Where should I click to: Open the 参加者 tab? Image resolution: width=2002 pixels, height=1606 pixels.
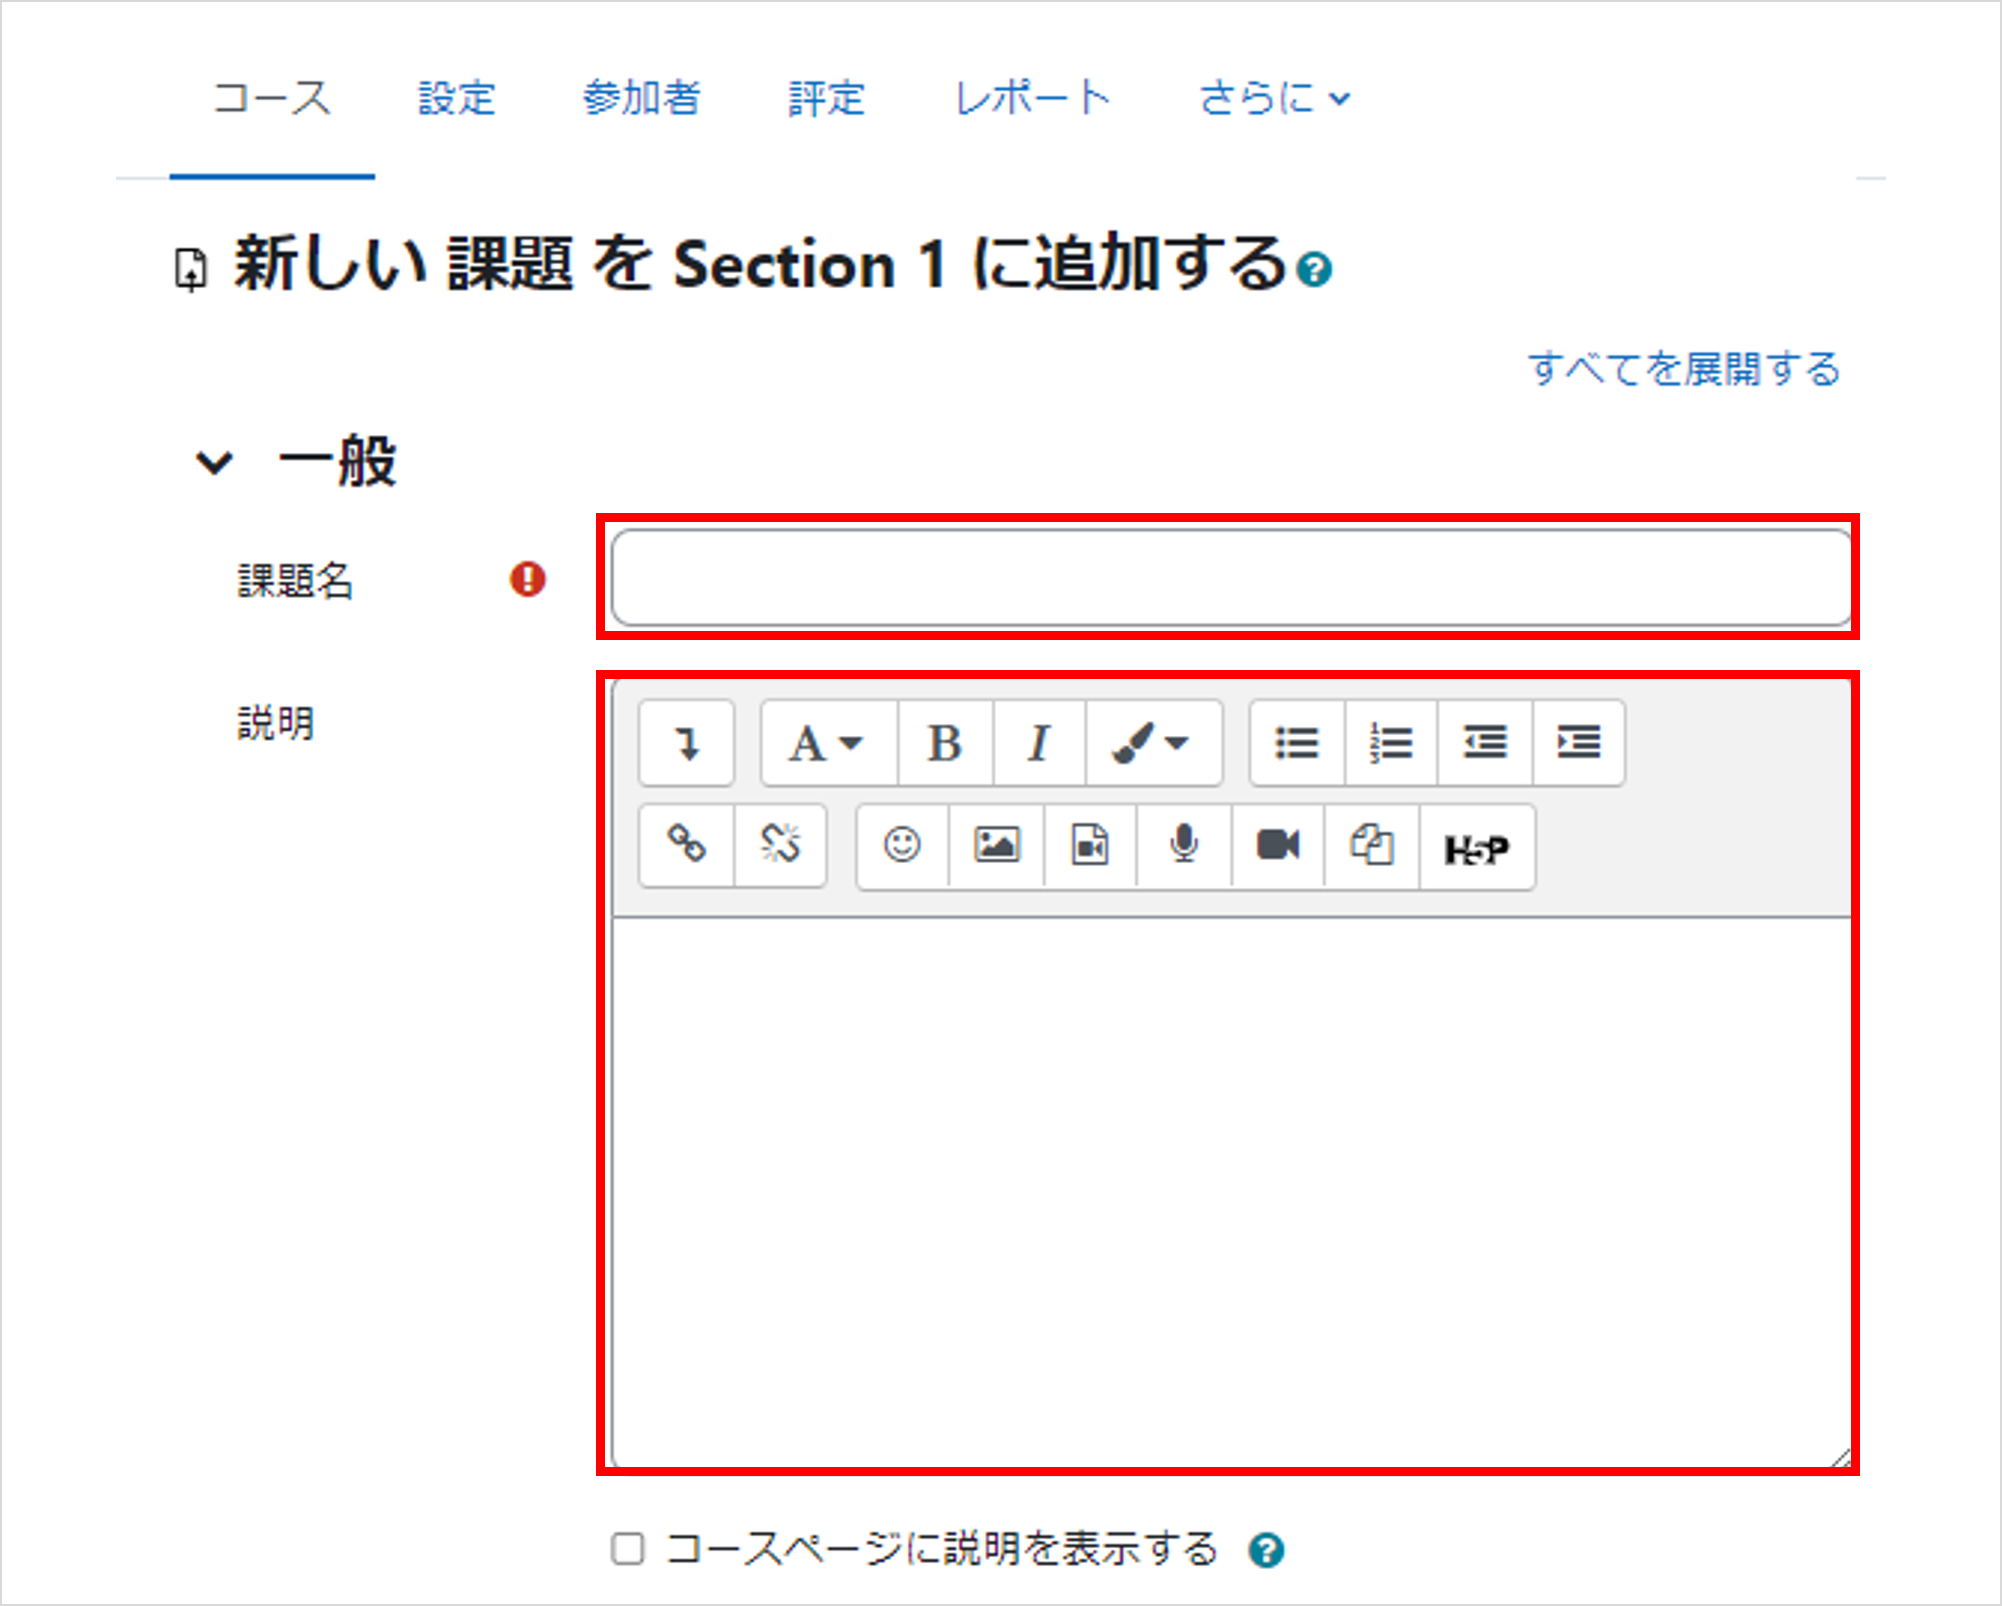pos(642,98)
